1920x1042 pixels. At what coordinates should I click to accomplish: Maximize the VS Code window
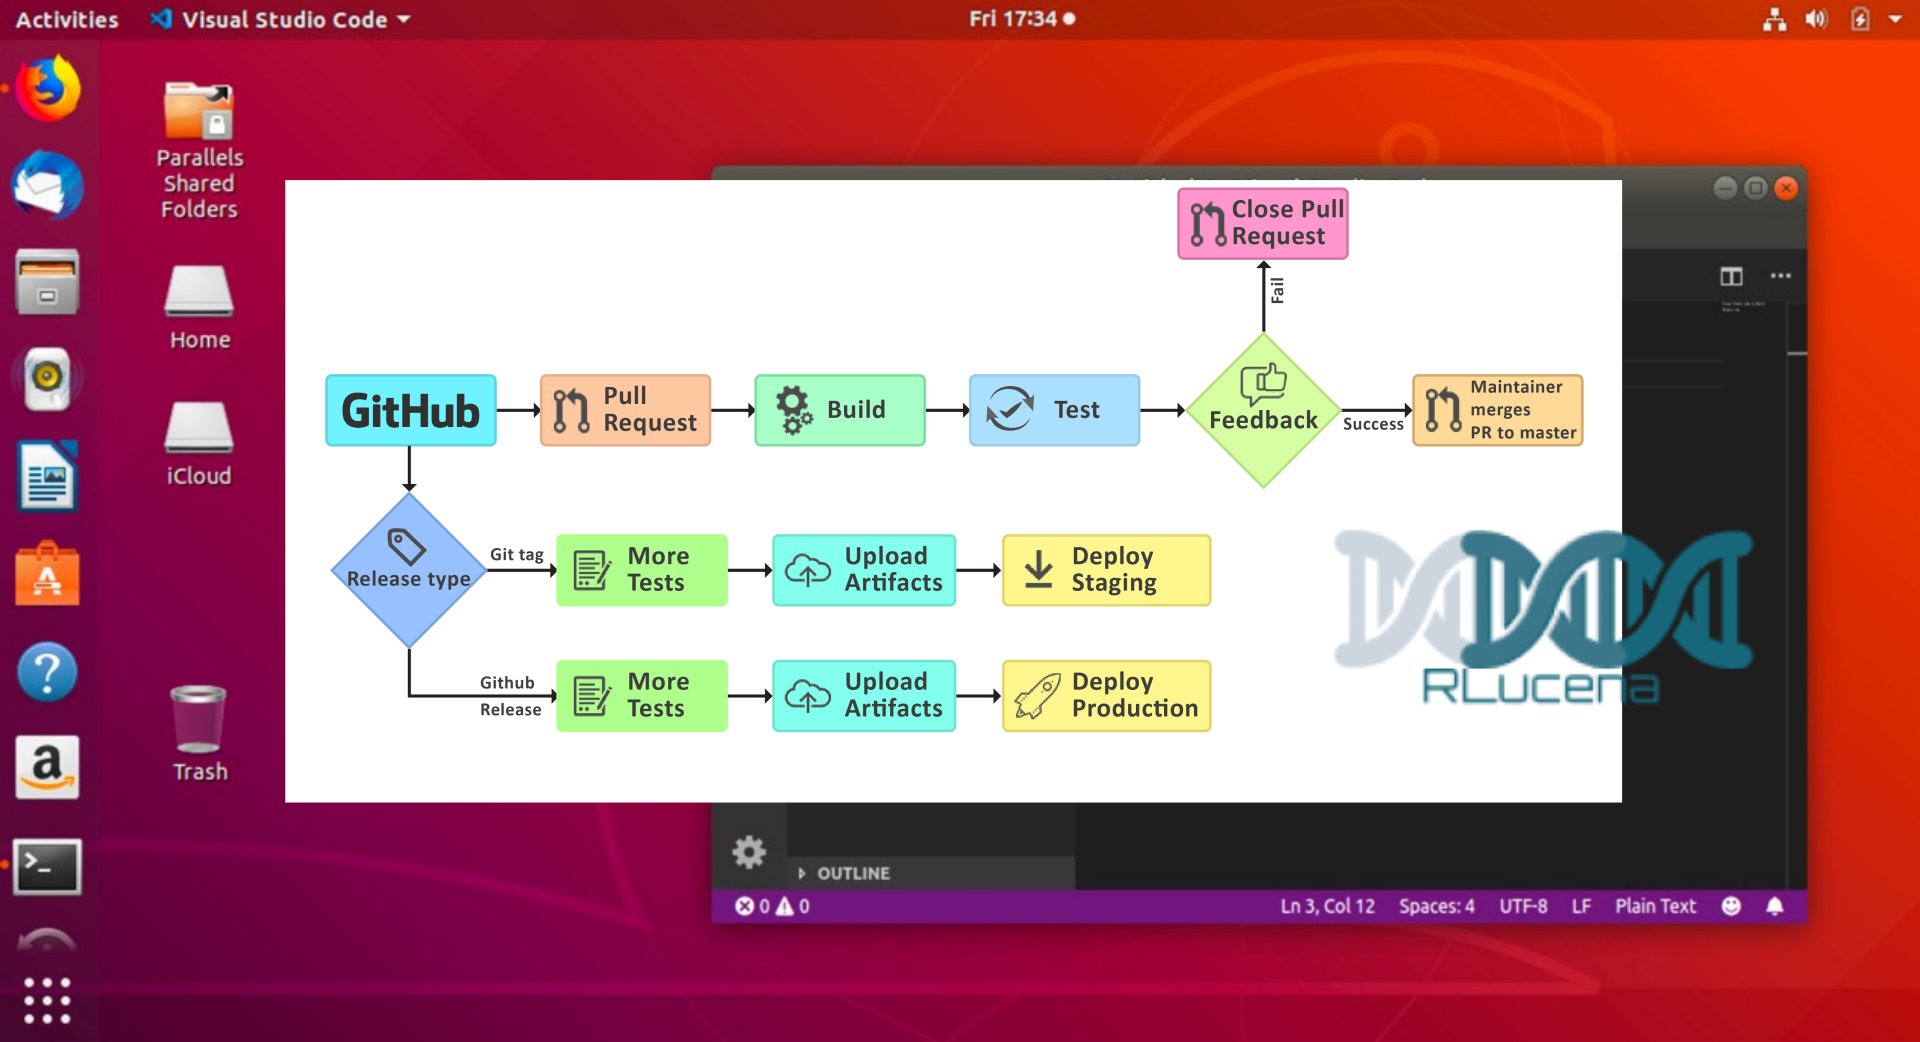[1755, 188]
